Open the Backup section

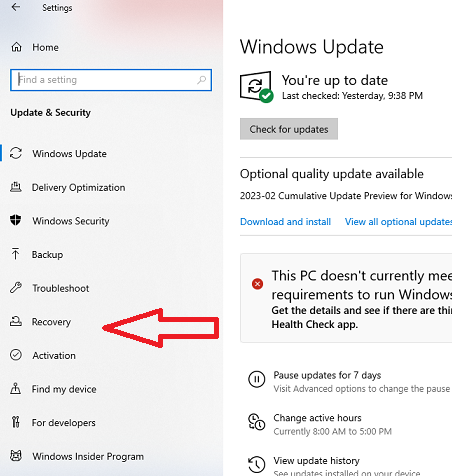point(47,255)
